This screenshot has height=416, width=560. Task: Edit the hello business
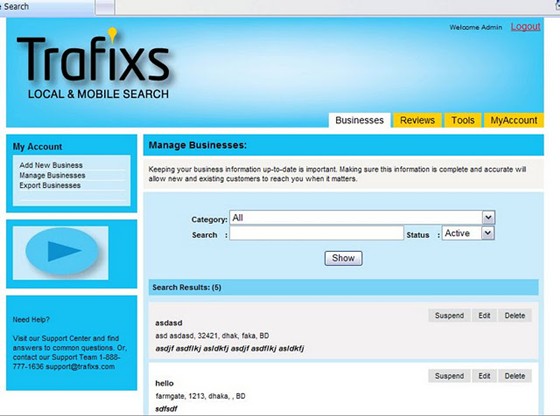(484, 376)
